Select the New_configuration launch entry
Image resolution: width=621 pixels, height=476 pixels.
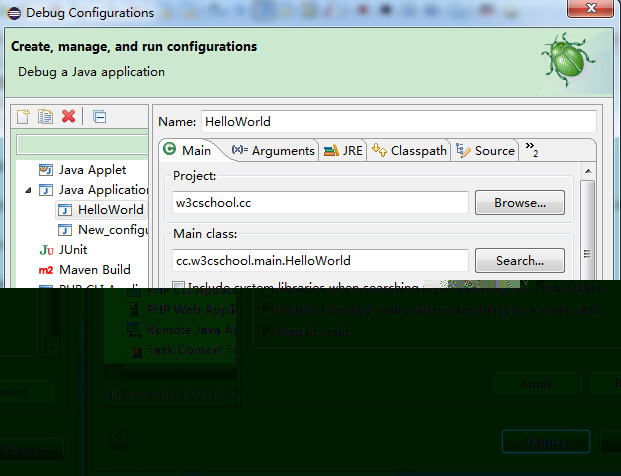point(103,230)
